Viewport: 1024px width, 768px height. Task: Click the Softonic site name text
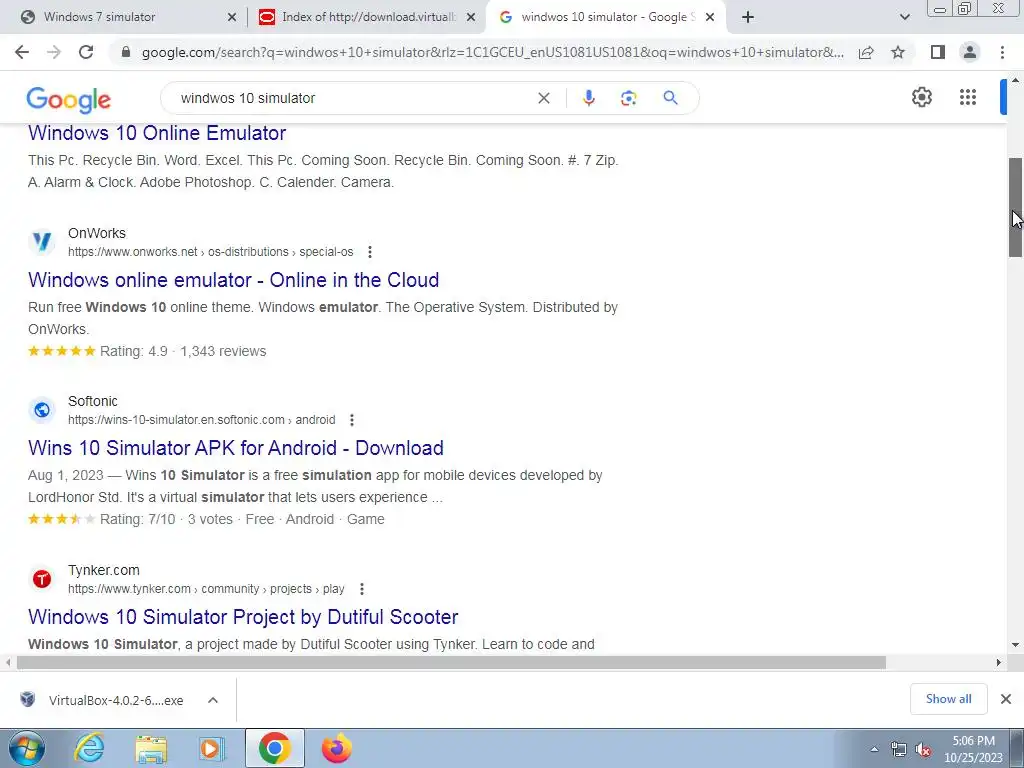click(x=93, y=401)
